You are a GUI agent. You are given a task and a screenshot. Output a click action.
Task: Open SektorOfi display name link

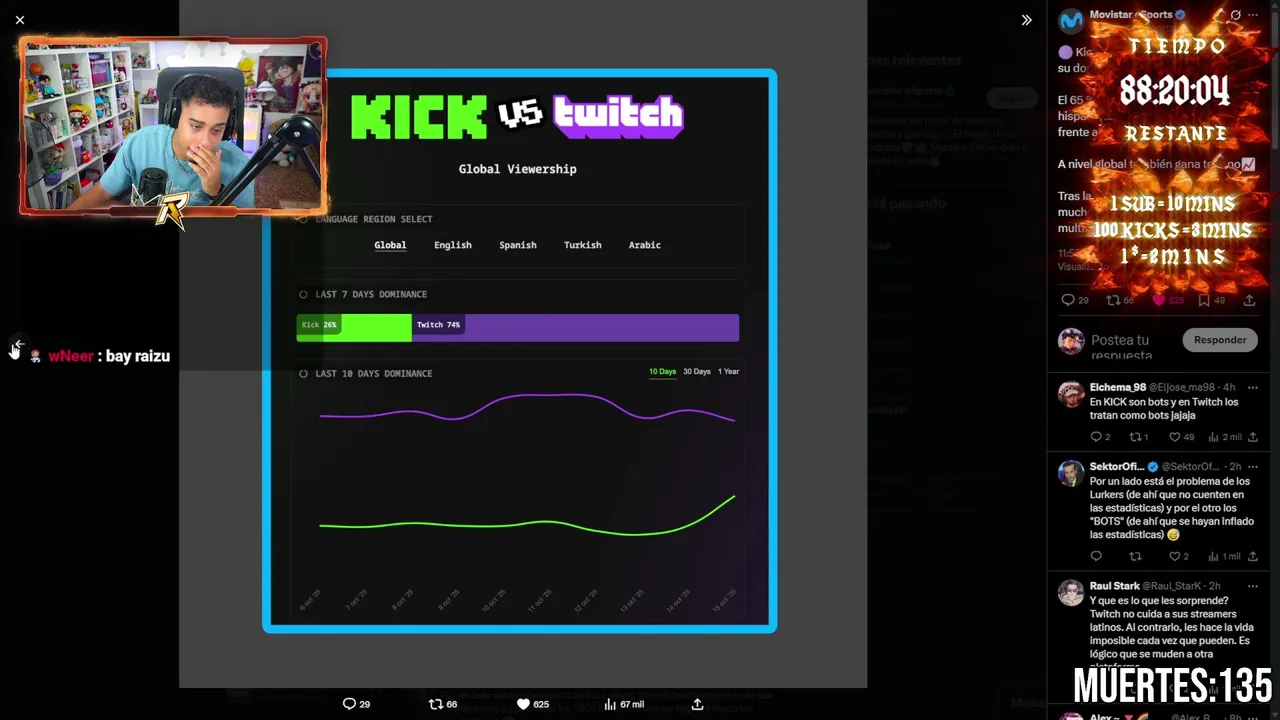(1117, 467)
